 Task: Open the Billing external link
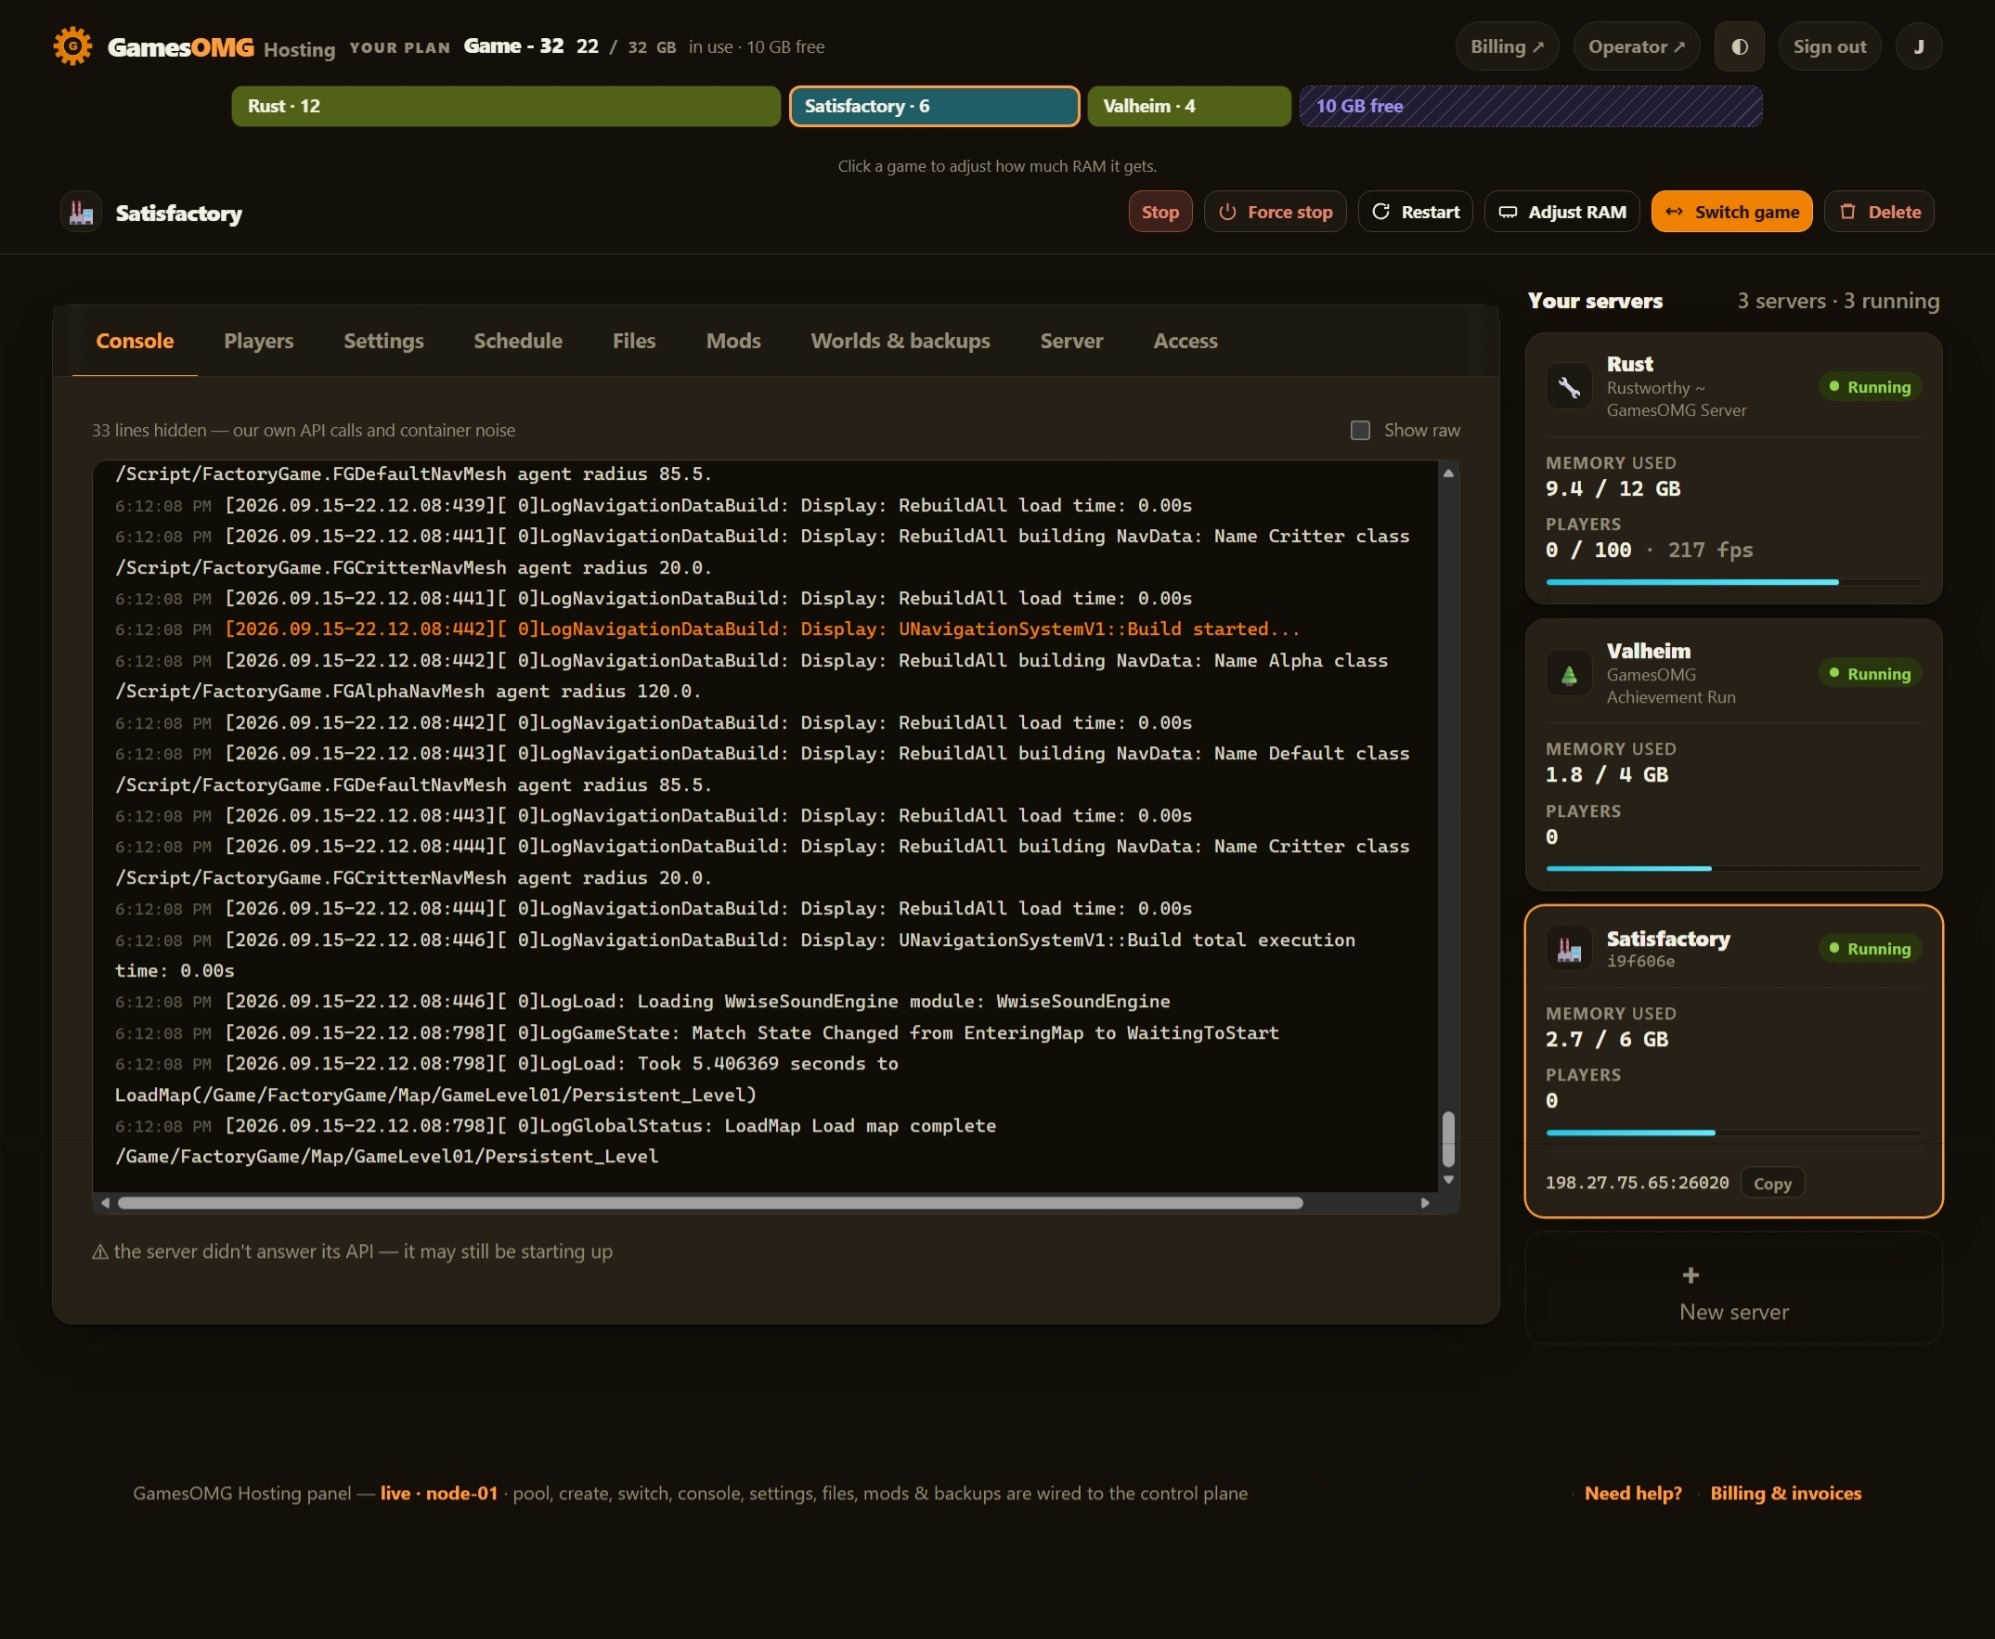[1507, 47]
